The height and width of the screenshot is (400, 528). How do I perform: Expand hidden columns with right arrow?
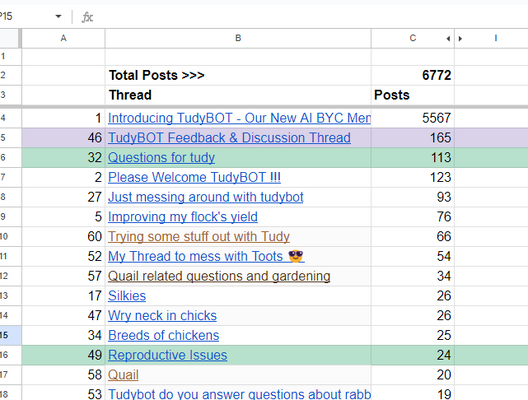(x=460, y=39)
